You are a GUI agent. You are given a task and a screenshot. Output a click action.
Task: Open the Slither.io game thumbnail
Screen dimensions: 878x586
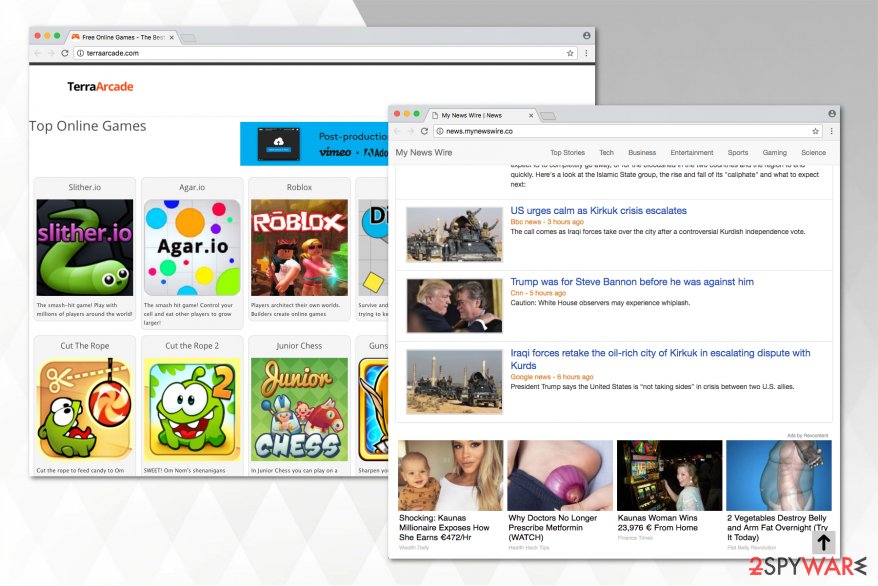point(85,247)
